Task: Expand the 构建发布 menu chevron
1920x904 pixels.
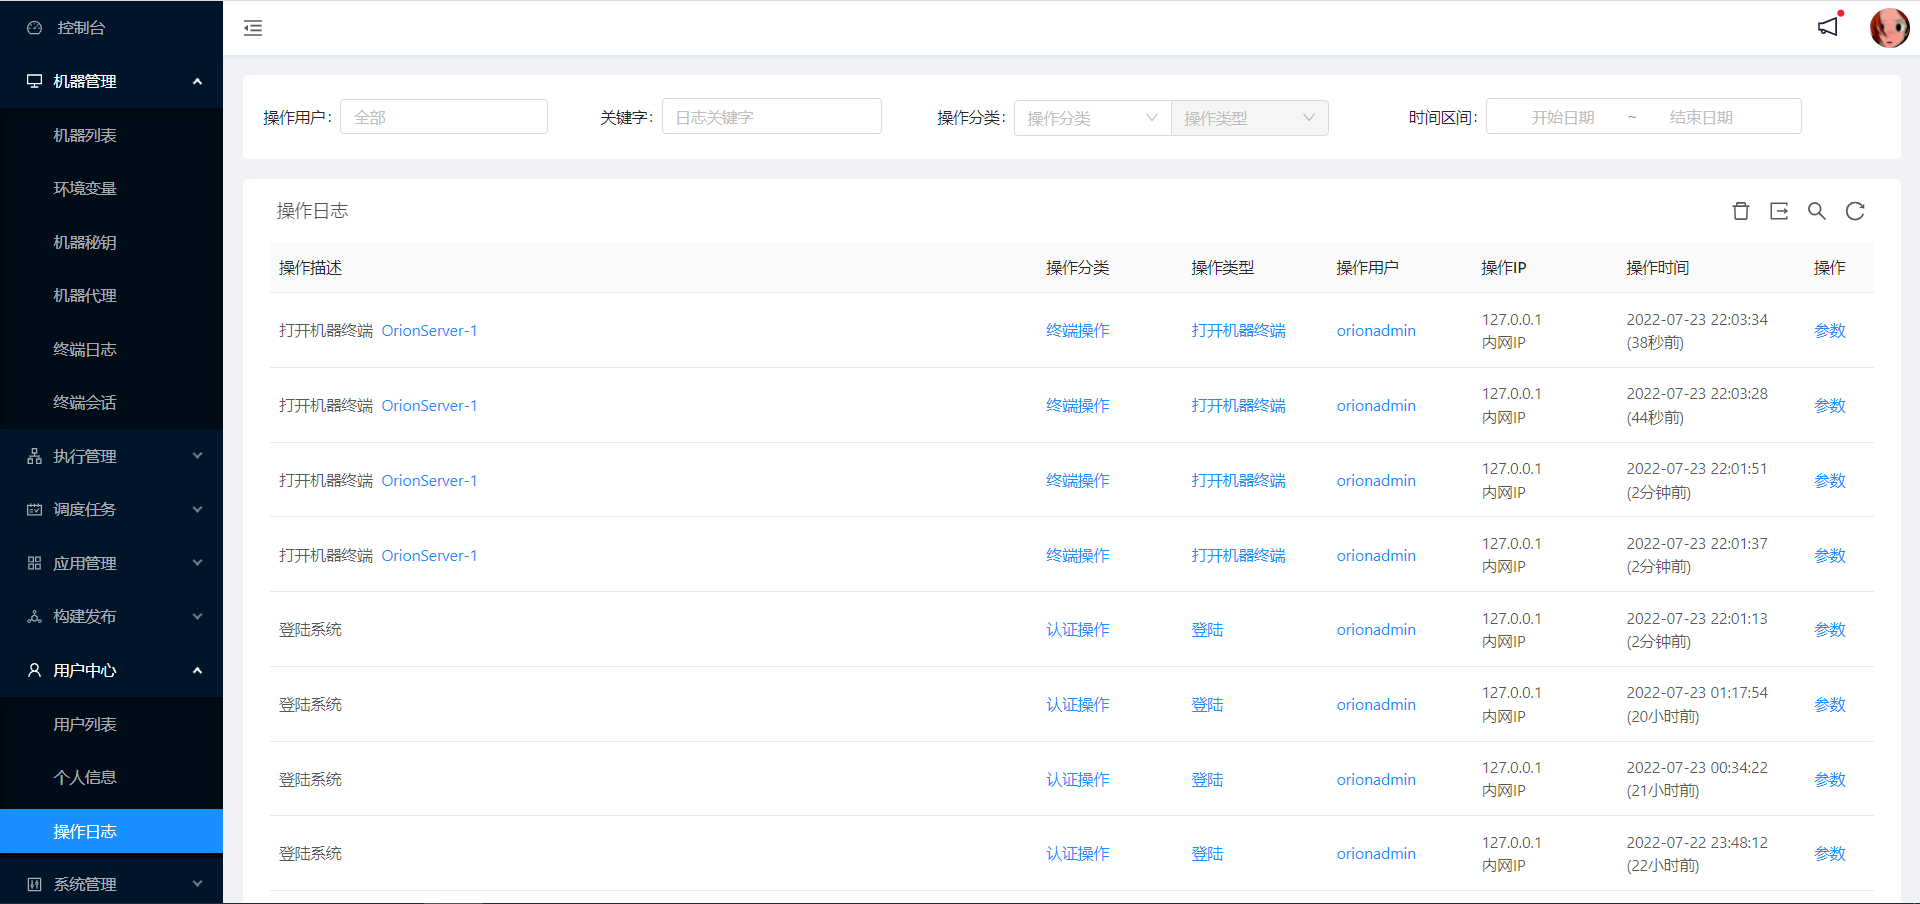Action: (197, 616)
